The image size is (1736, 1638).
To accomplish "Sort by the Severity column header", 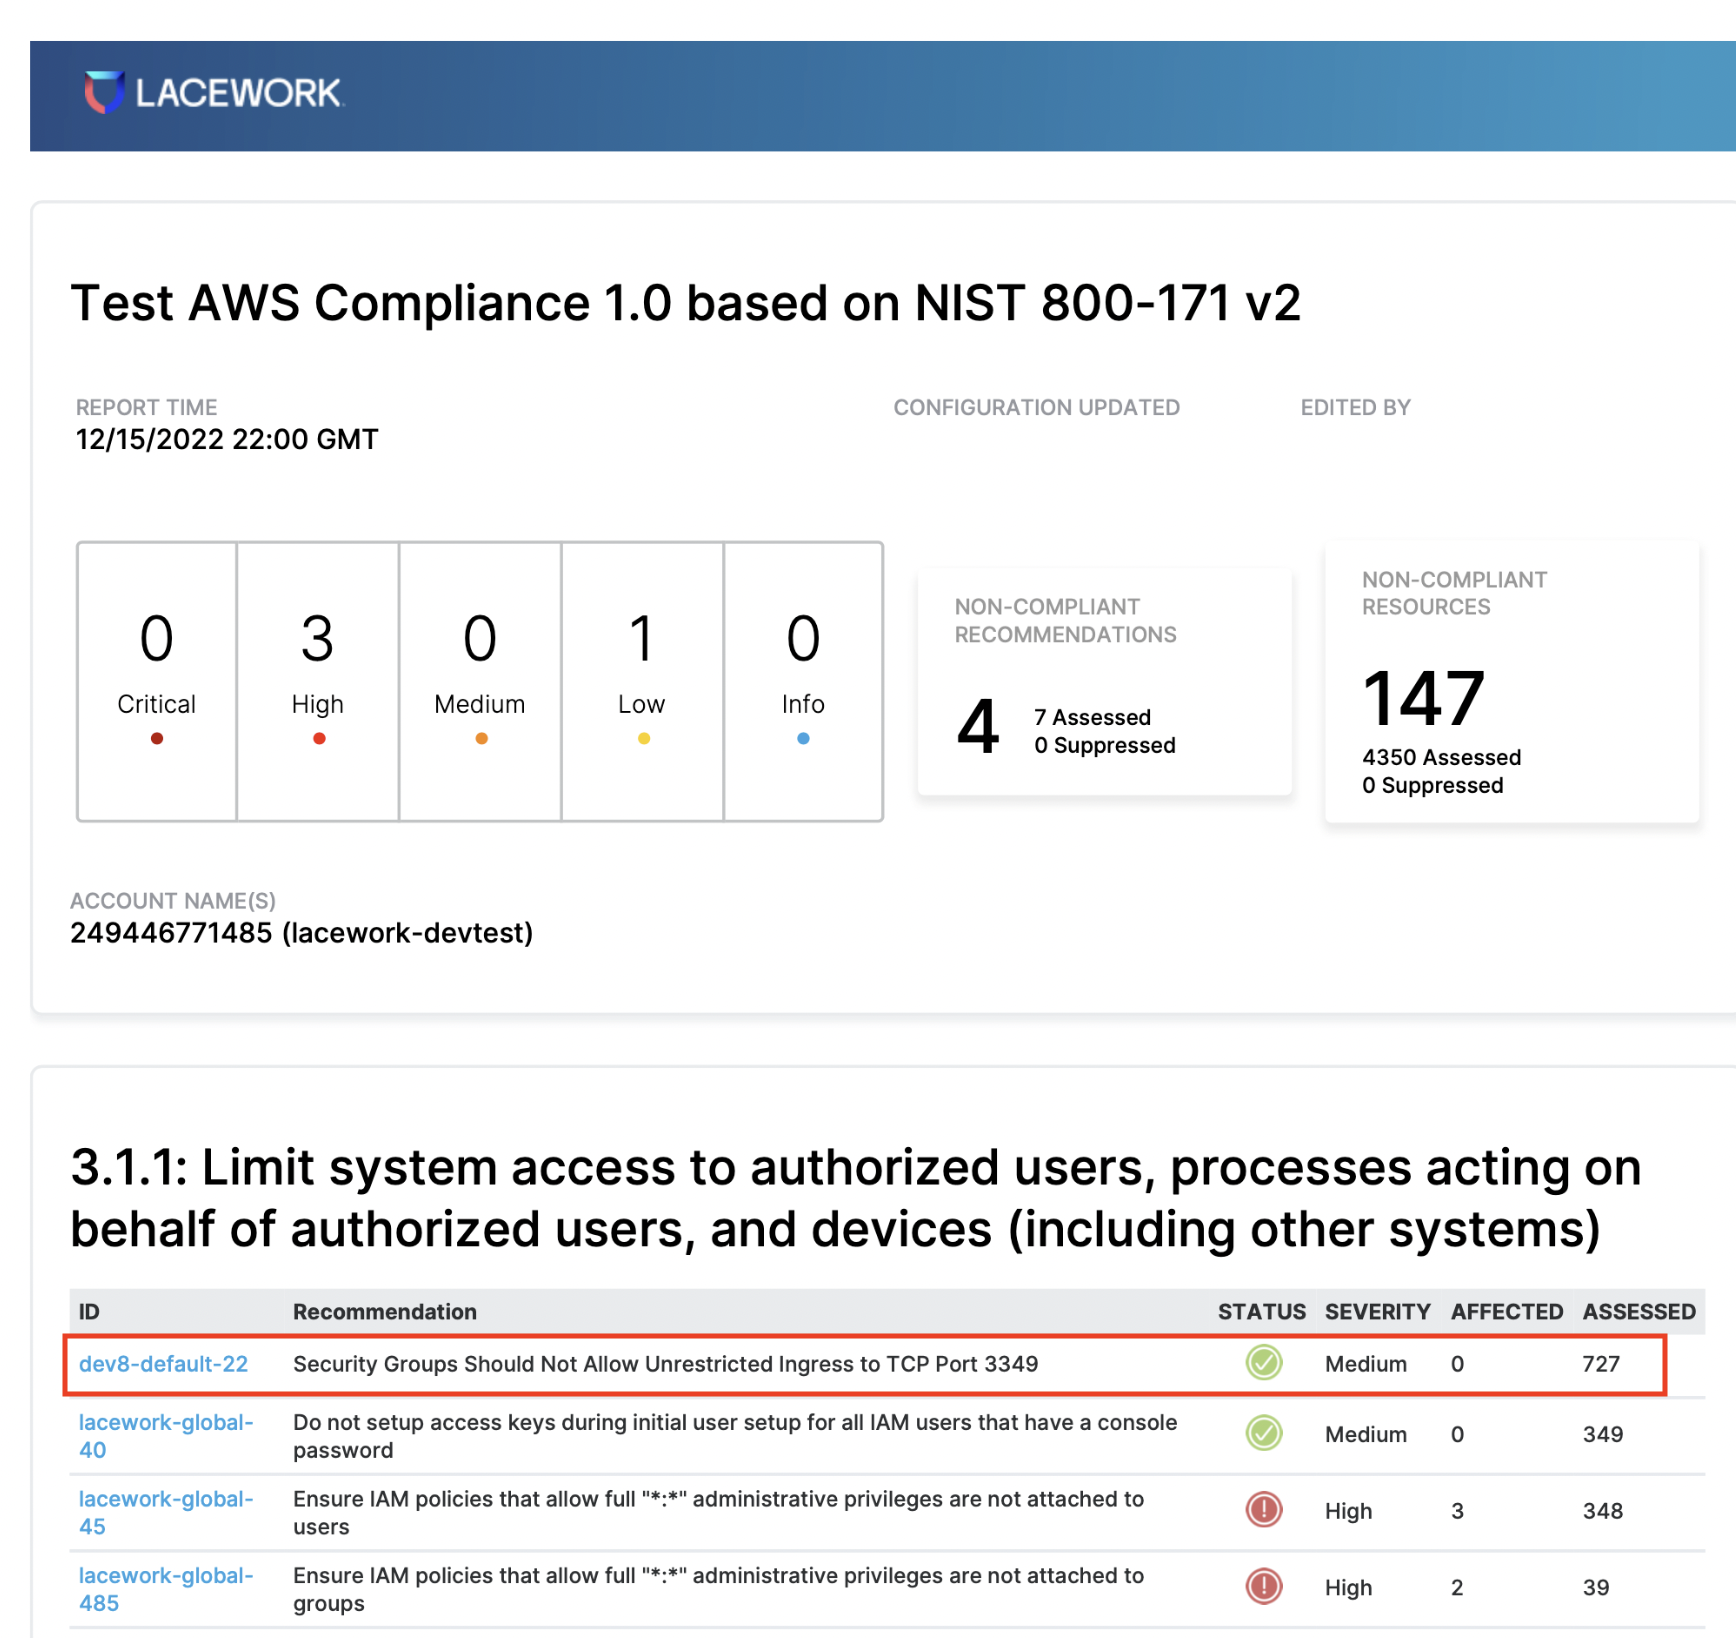I will (x=1377, y=1311).
